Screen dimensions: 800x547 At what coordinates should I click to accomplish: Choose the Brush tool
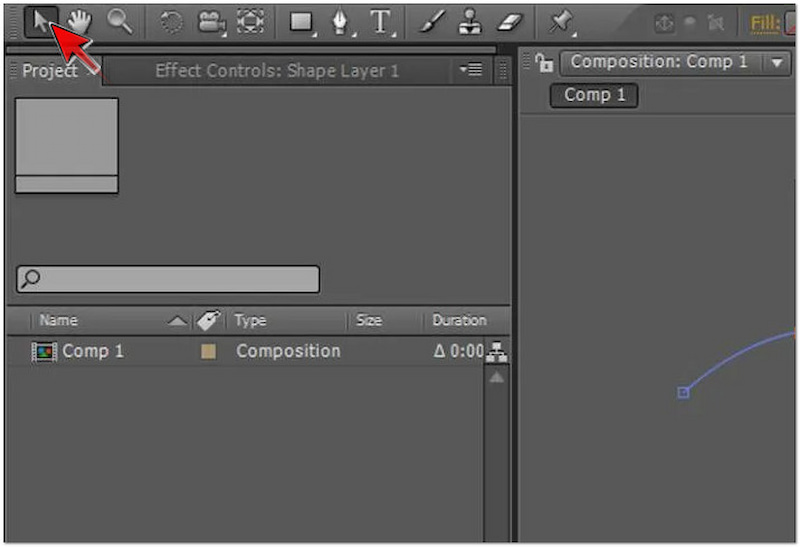[432, 22]
